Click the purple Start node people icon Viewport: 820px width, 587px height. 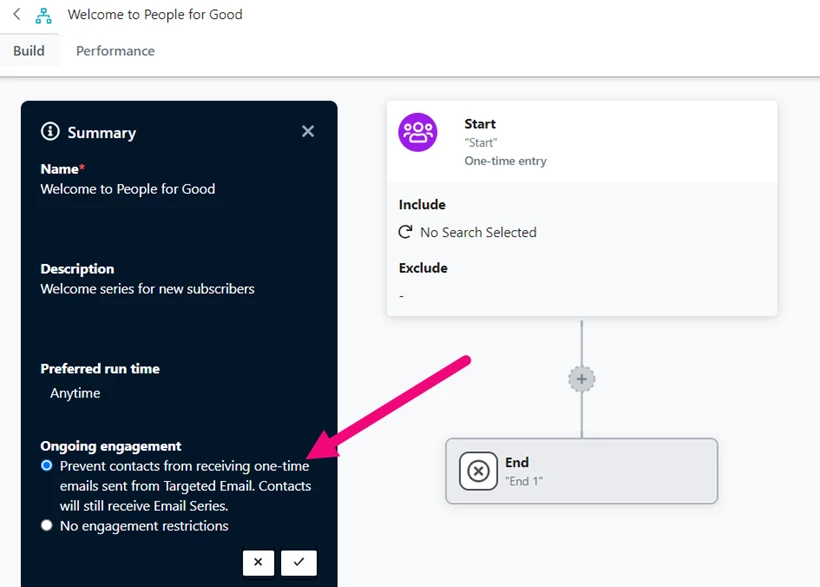[417, 132]
